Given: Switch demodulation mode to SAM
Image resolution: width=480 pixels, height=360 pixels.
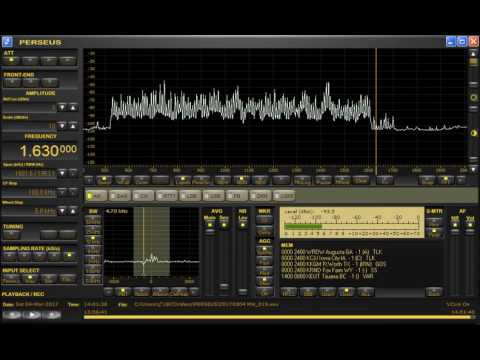Looking at the screenshot, I should pyautogui.click(x=120, y=196).
